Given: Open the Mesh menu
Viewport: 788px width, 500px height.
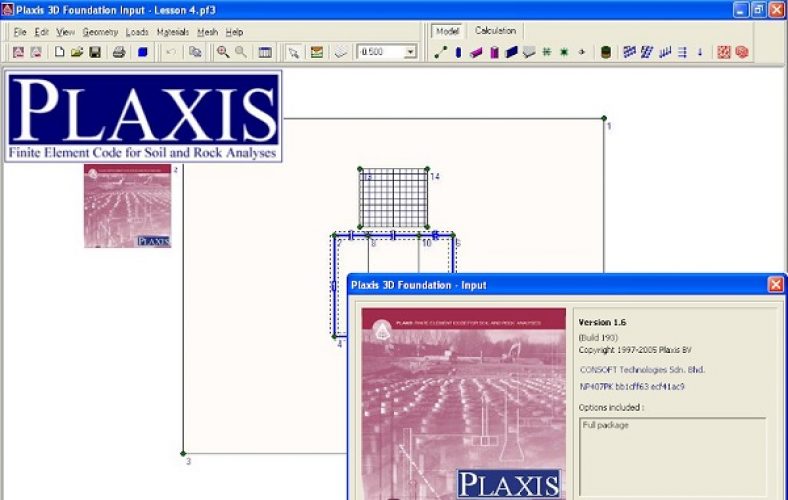Looking at the screenshot, I should click(x=207, y=32).
